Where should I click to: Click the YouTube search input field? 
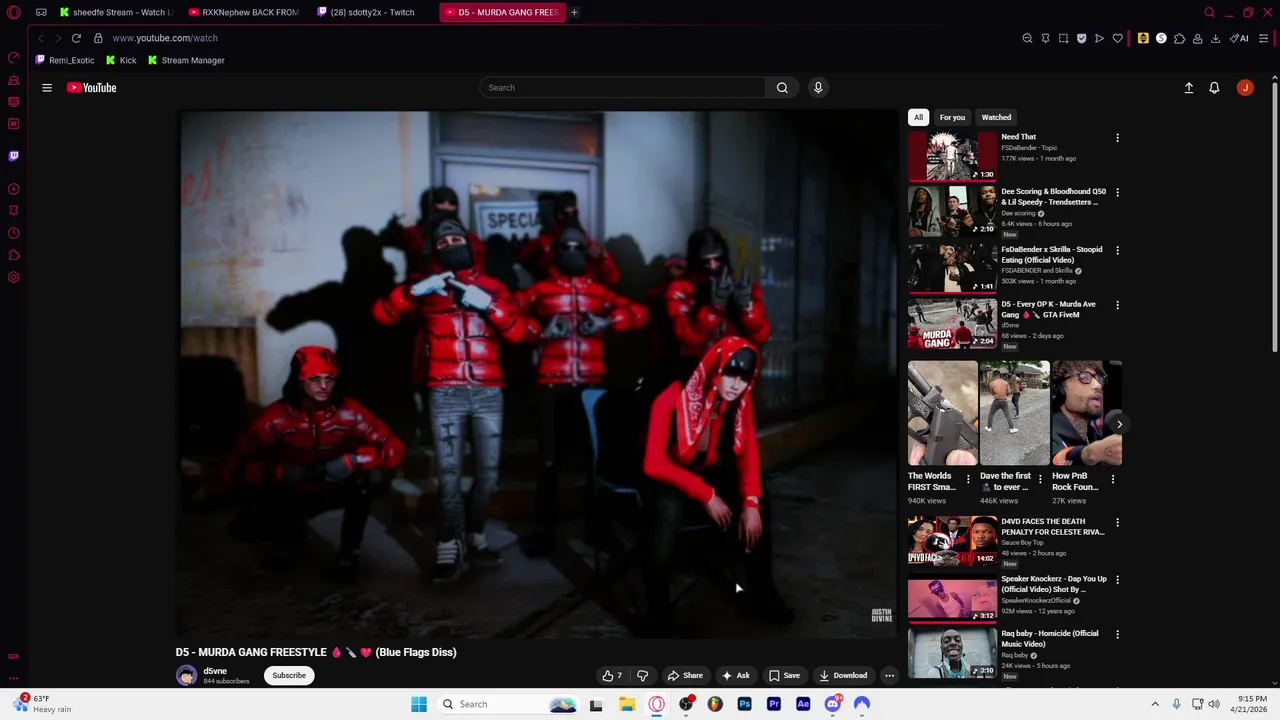click(623, 88)
